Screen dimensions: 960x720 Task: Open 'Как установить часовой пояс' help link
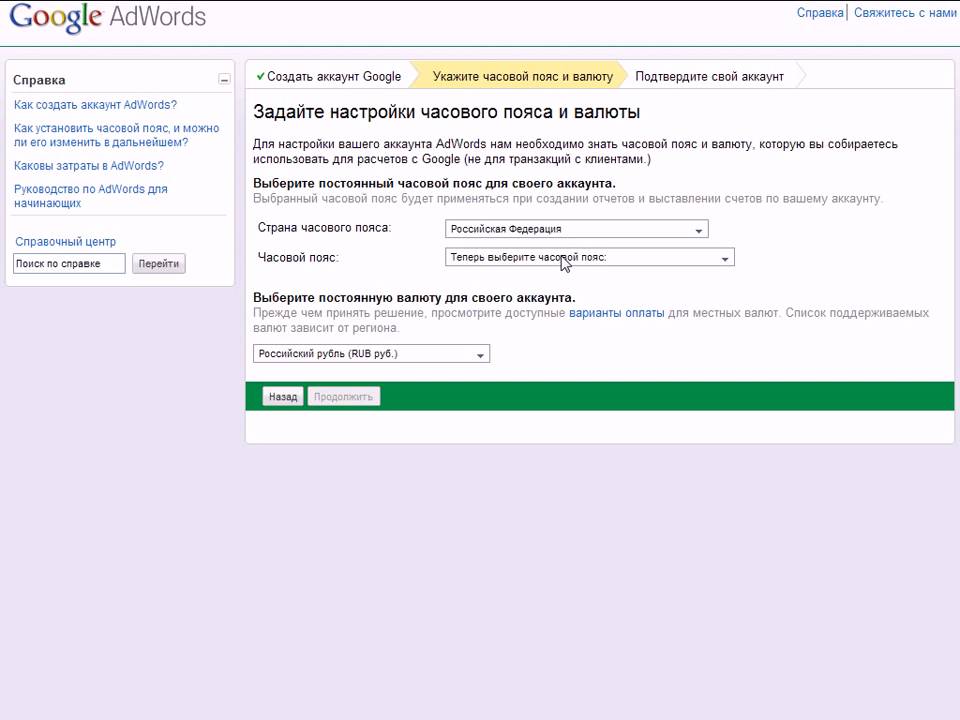pyautogui.click(x=116, y=135)
